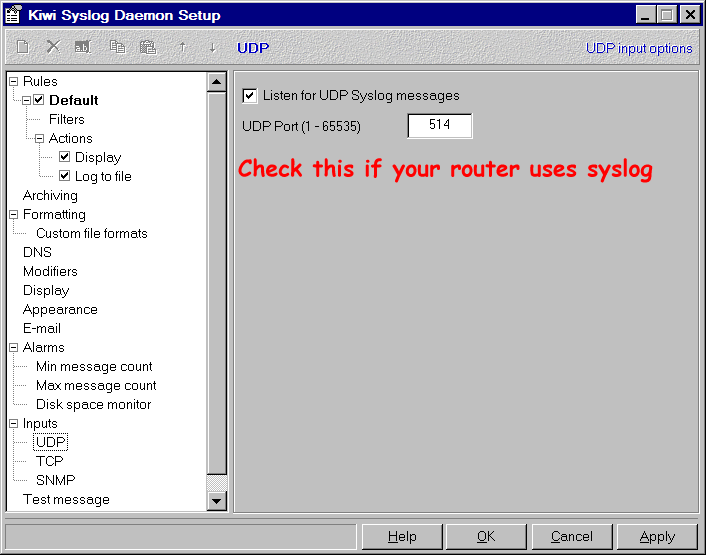Viewport: 706px width, 555px height.
Task: Select the Formatting tree label
Action: click(x=54, y=214)
